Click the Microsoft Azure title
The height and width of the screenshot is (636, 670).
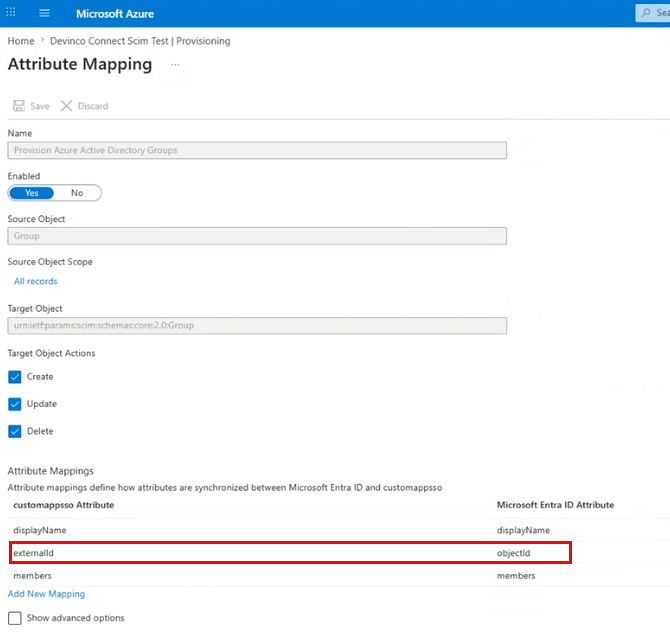pos(115,14)
